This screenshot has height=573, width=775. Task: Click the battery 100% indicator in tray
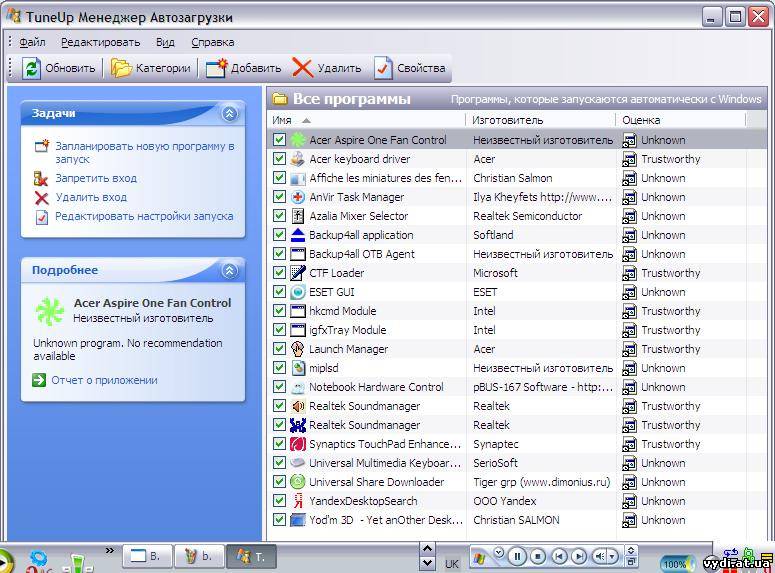[x=675, y=564]
